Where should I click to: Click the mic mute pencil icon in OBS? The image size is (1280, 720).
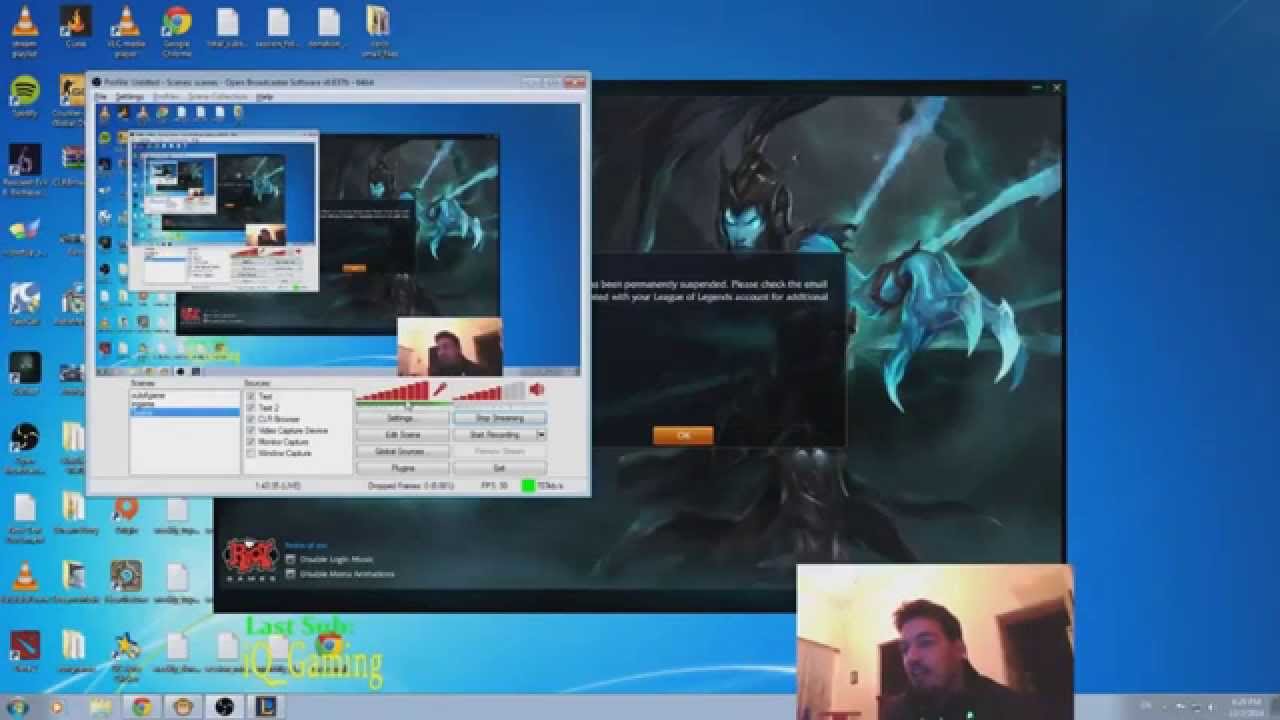pyautogui.click(x=439, y=389)
